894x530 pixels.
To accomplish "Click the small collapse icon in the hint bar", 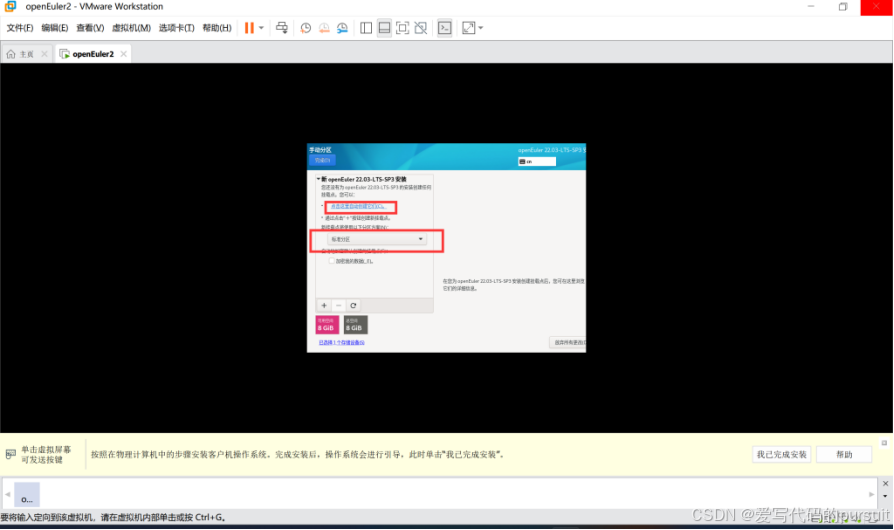I will (884, 443).
